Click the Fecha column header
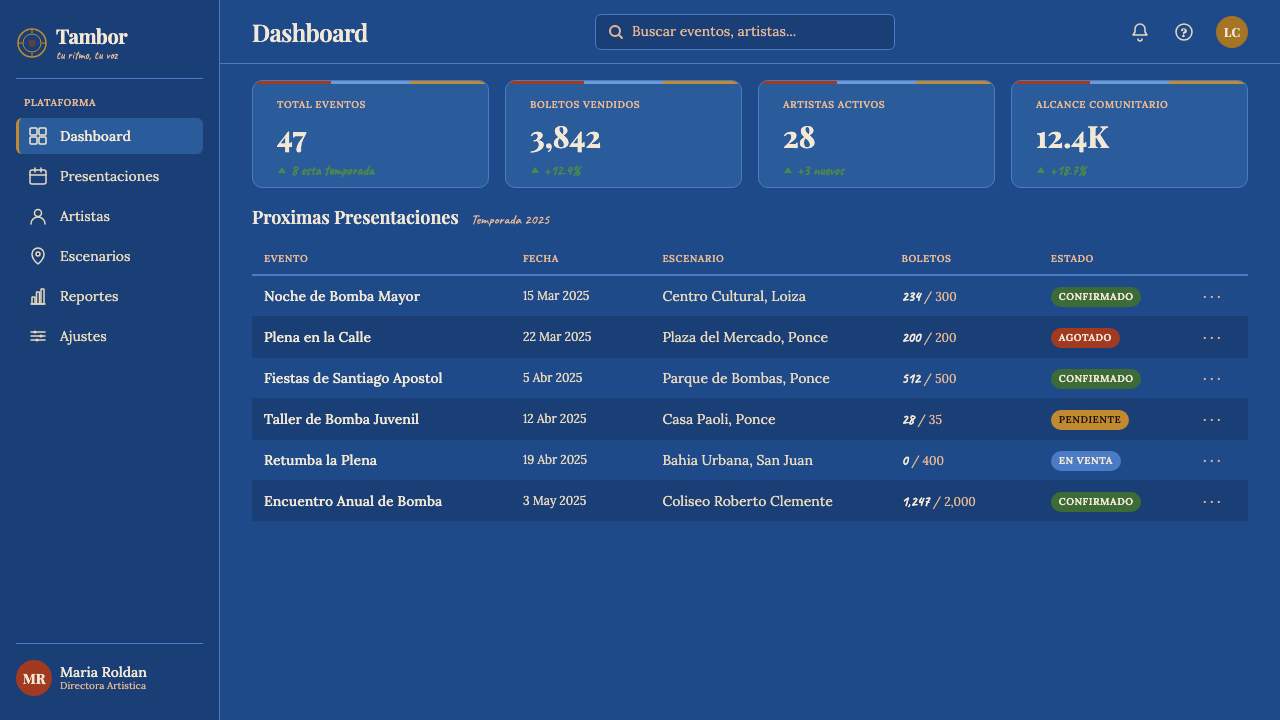Viewport: 1280px width, 720px height. pos(541,259)
